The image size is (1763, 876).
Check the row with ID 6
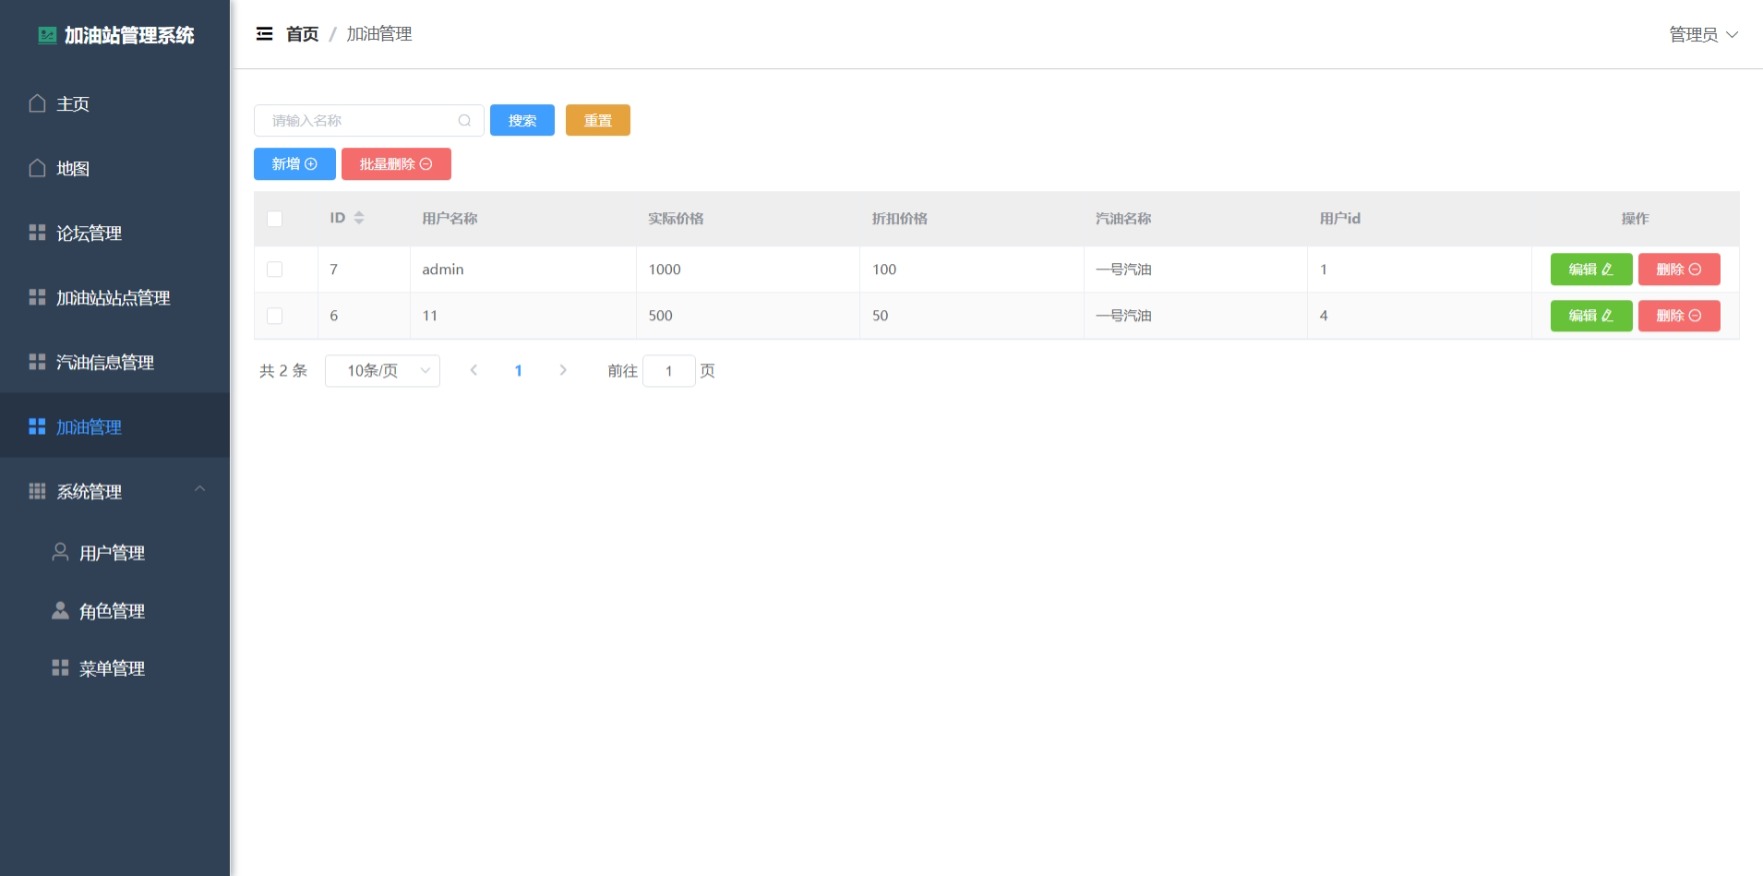point(275,316)
